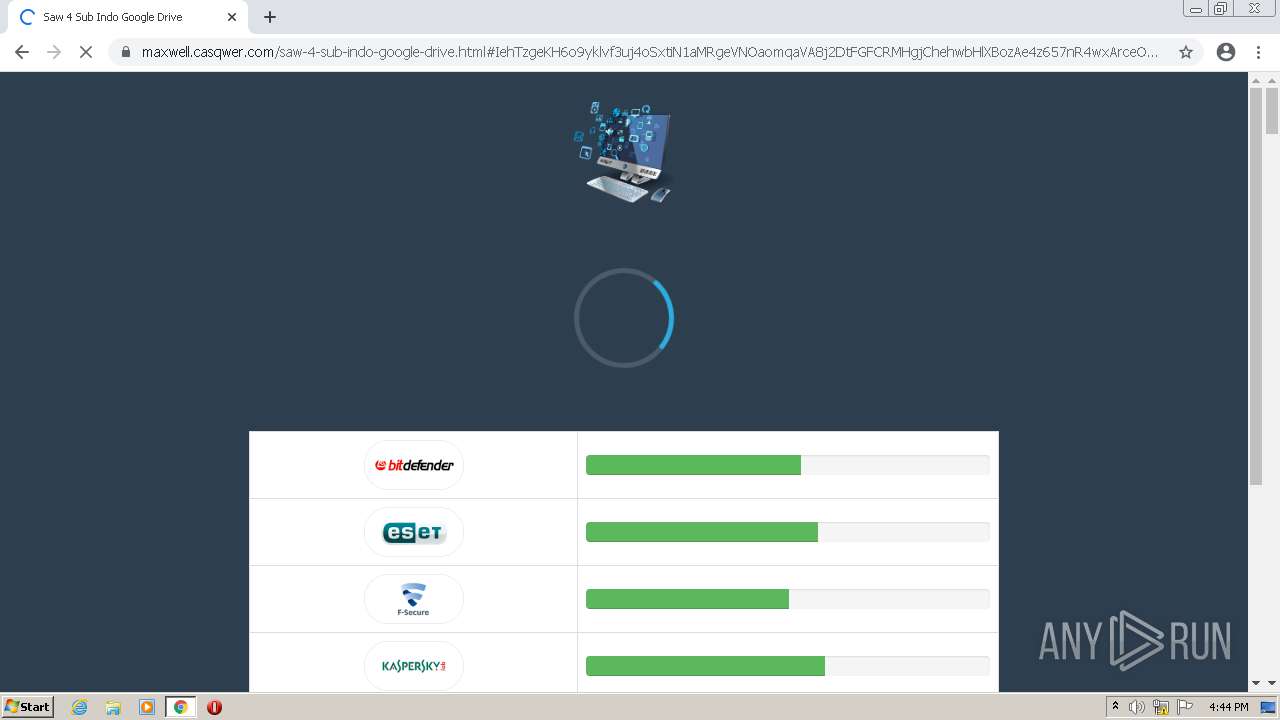Click the Chrome back arrow

pyautogui.click(x=22, y=52)
